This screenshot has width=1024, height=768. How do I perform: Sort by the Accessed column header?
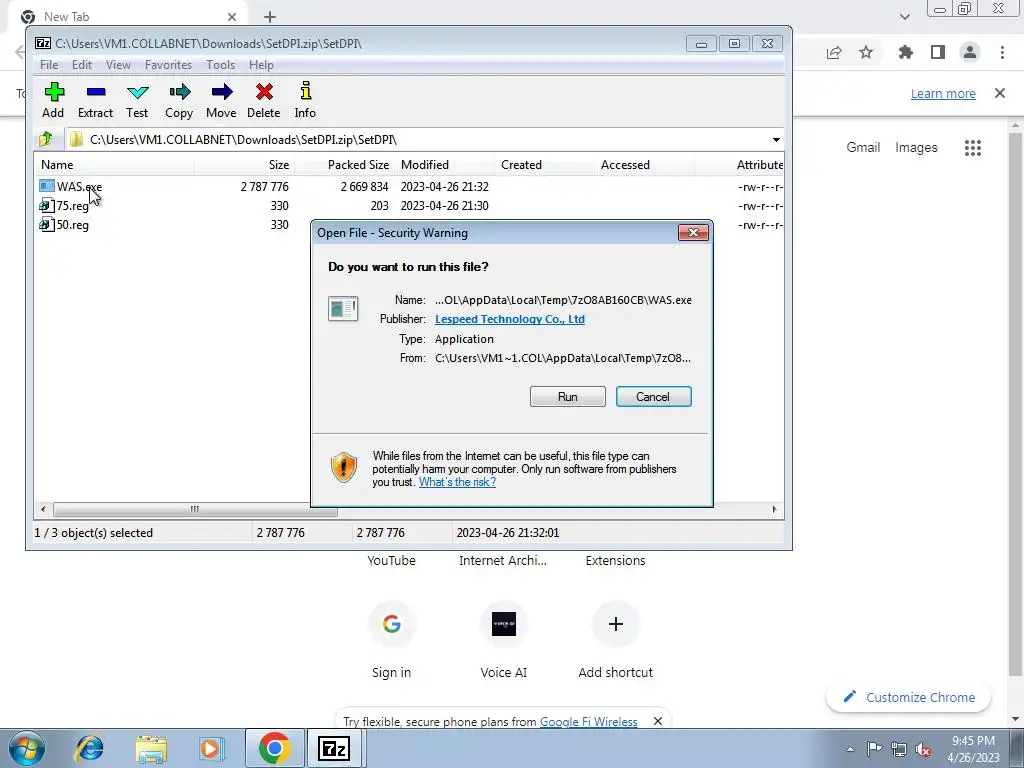point(644,165)
